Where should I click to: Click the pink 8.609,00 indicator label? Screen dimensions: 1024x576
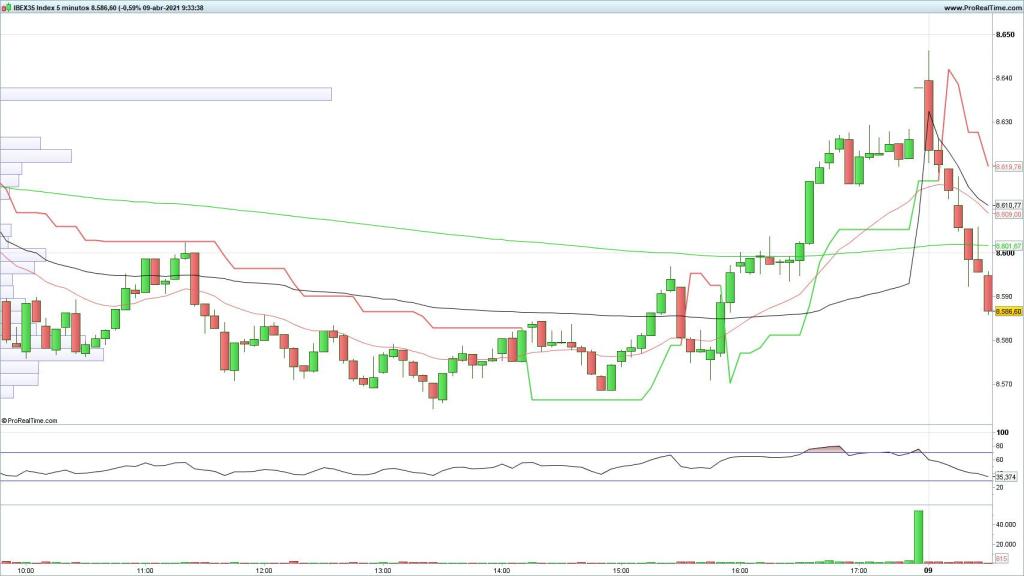click(x=1008, y=214)
